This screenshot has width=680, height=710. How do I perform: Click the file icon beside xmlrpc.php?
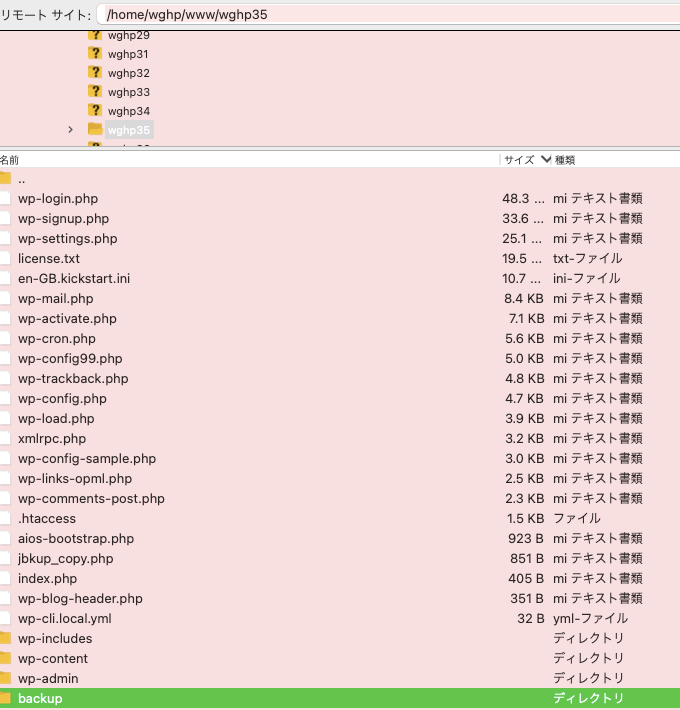tap(5, 438)
